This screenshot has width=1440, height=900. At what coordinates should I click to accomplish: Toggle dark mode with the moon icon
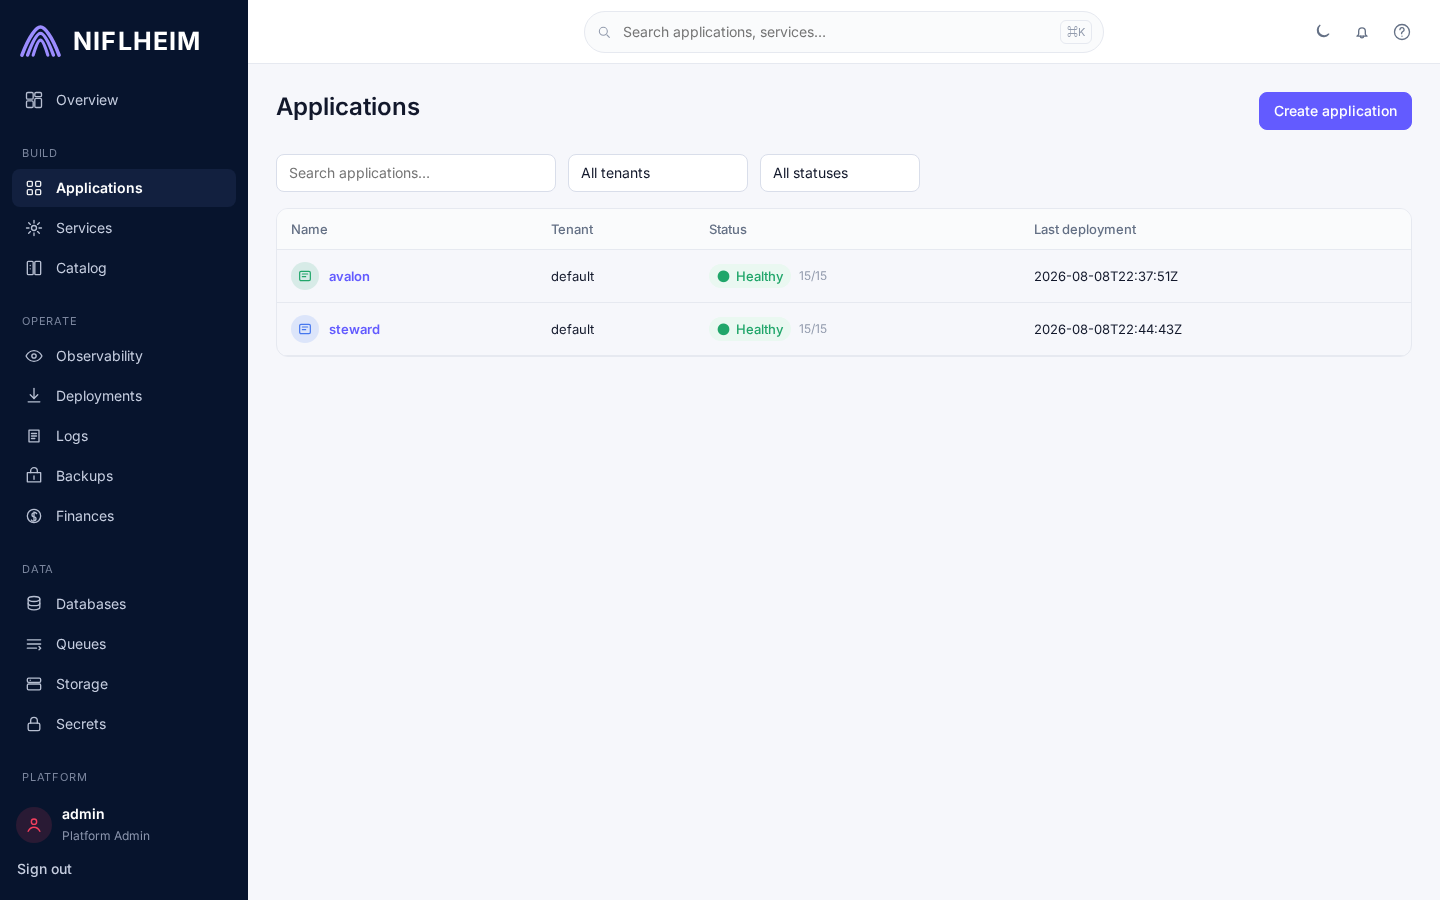1323,32
